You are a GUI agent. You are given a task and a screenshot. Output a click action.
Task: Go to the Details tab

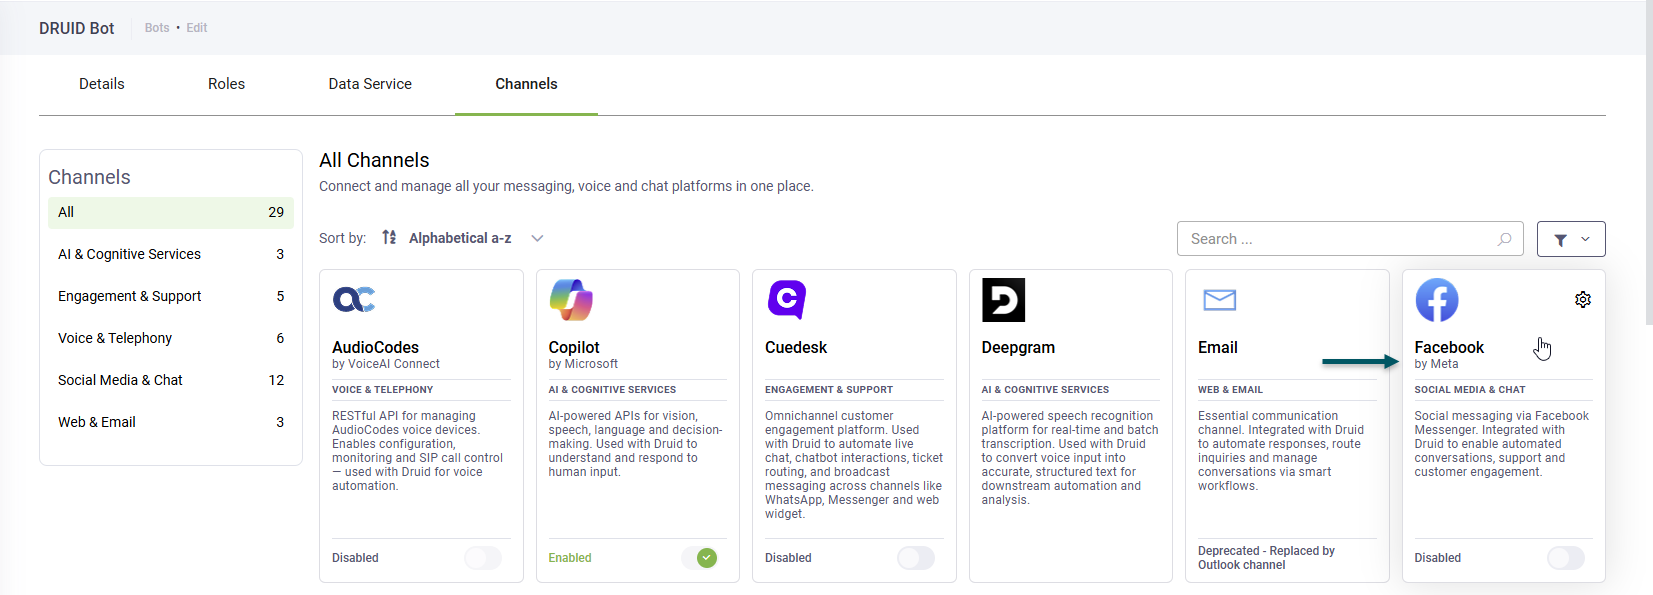tap(102, 84)
